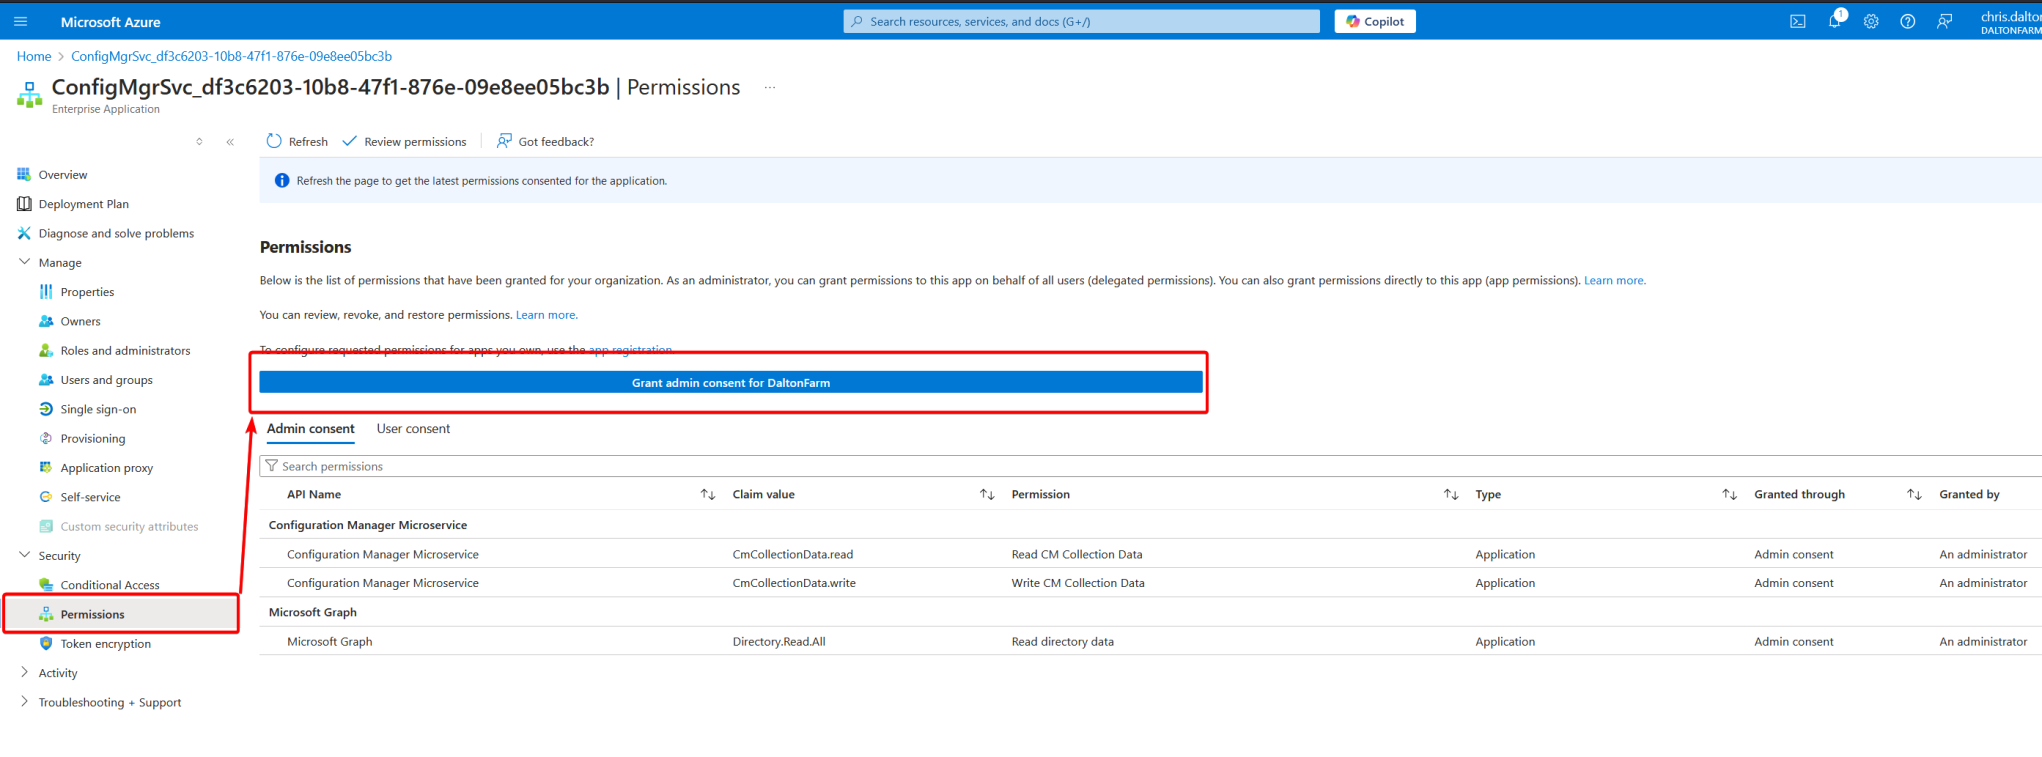Click the Write CM Collection Data permission
The width and height of the screenshot is (2042, 757).
point(1077,583)
